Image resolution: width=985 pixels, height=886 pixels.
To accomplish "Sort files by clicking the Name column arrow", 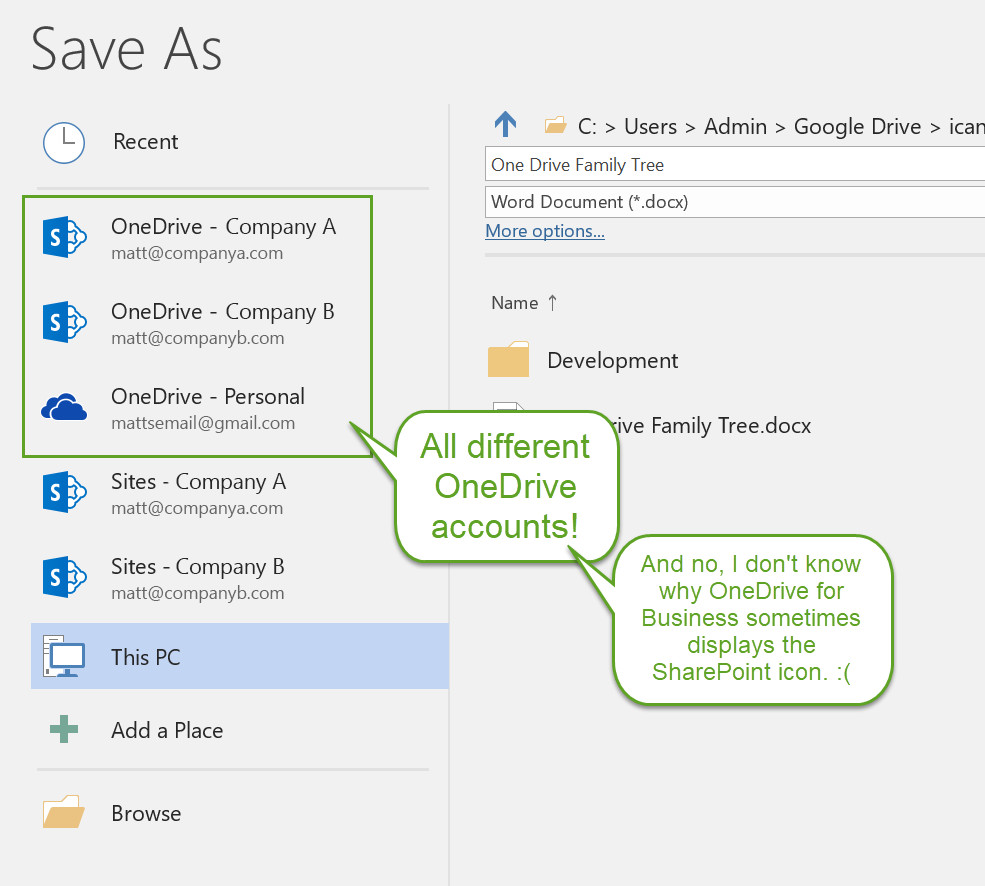I will point(552,302).
